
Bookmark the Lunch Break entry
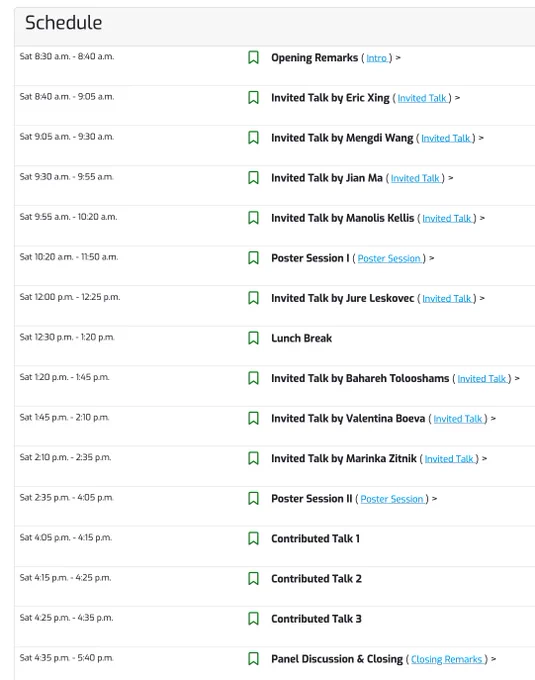253,338
